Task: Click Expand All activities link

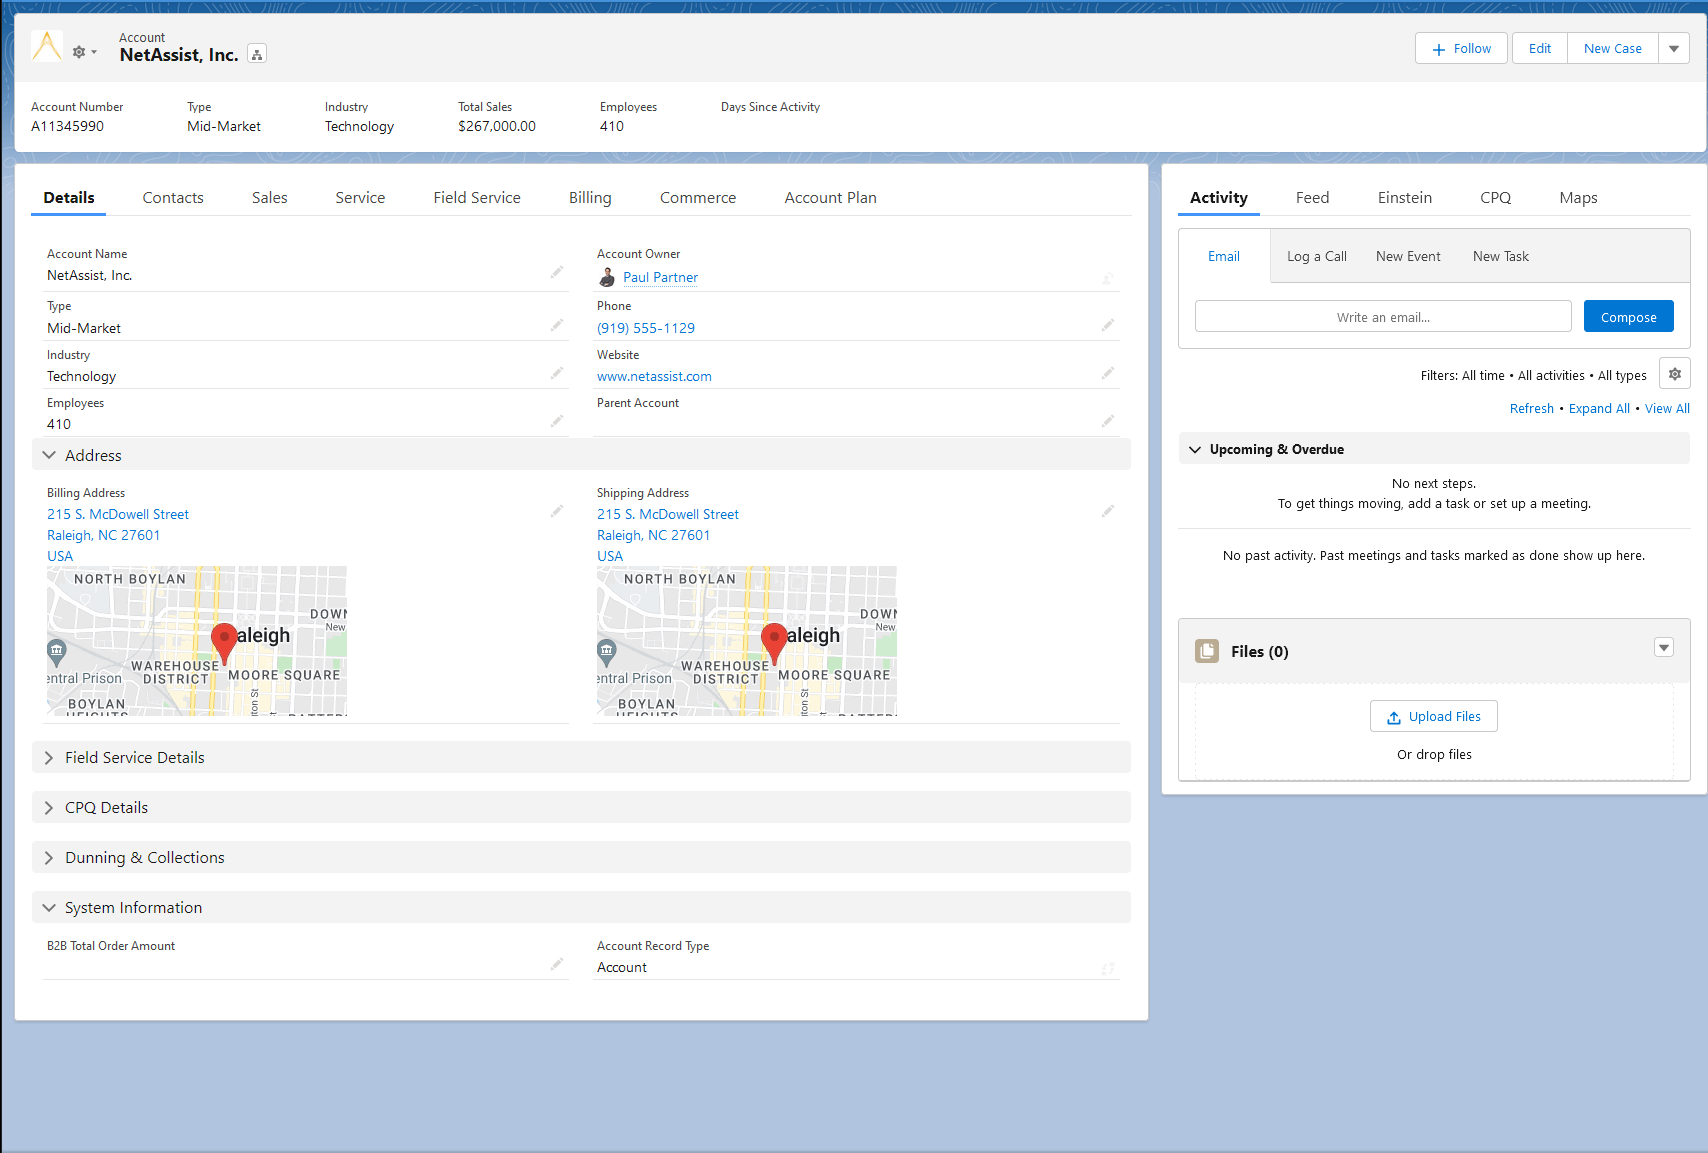Action: [x=1599, y=408]
